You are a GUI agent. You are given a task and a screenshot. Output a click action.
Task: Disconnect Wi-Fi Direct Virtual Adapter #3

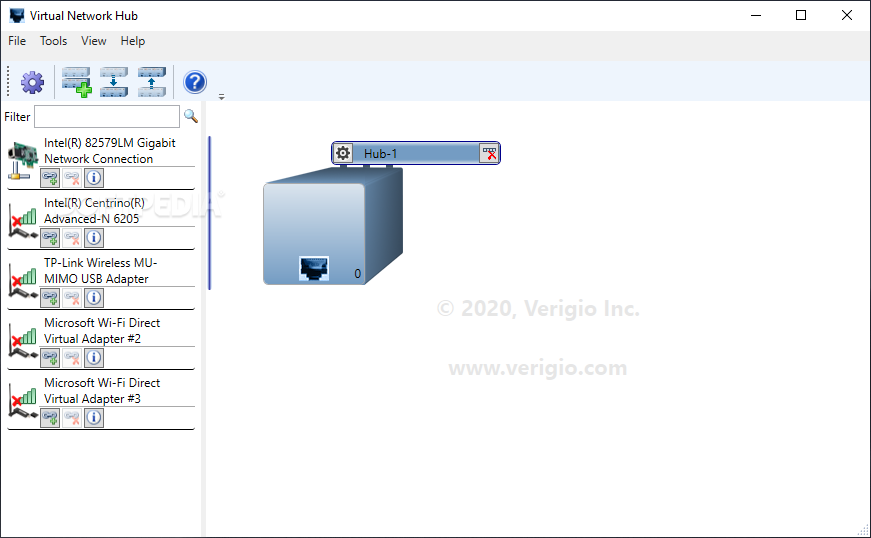pyautogui.click(x=72, y=418)
